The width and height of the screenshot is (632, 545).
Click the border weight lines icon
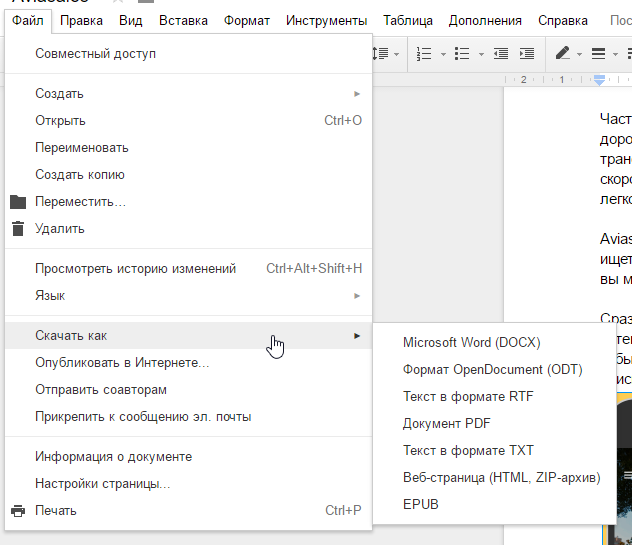[x=598, y=54]
